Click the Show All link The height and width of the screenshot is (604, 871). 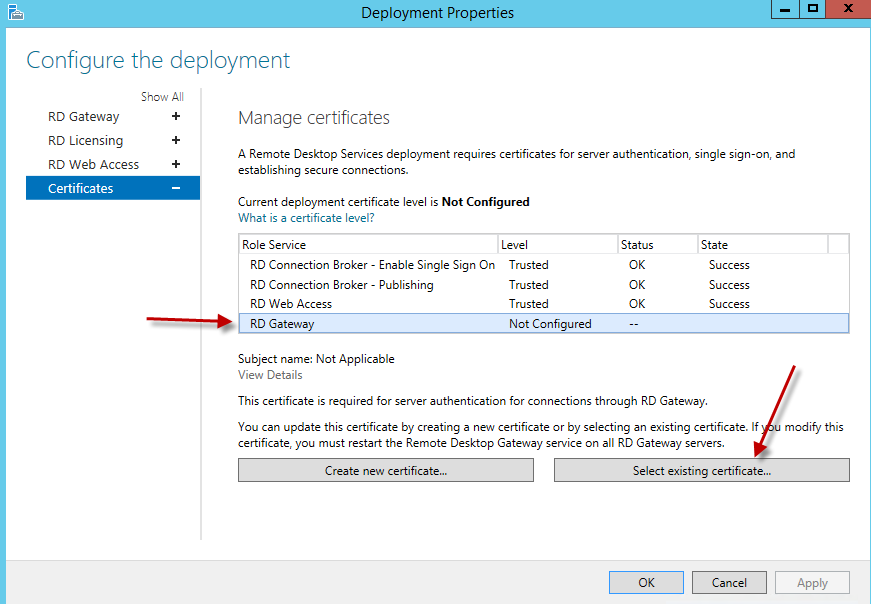pyautogui.click(x=162, y=97)
